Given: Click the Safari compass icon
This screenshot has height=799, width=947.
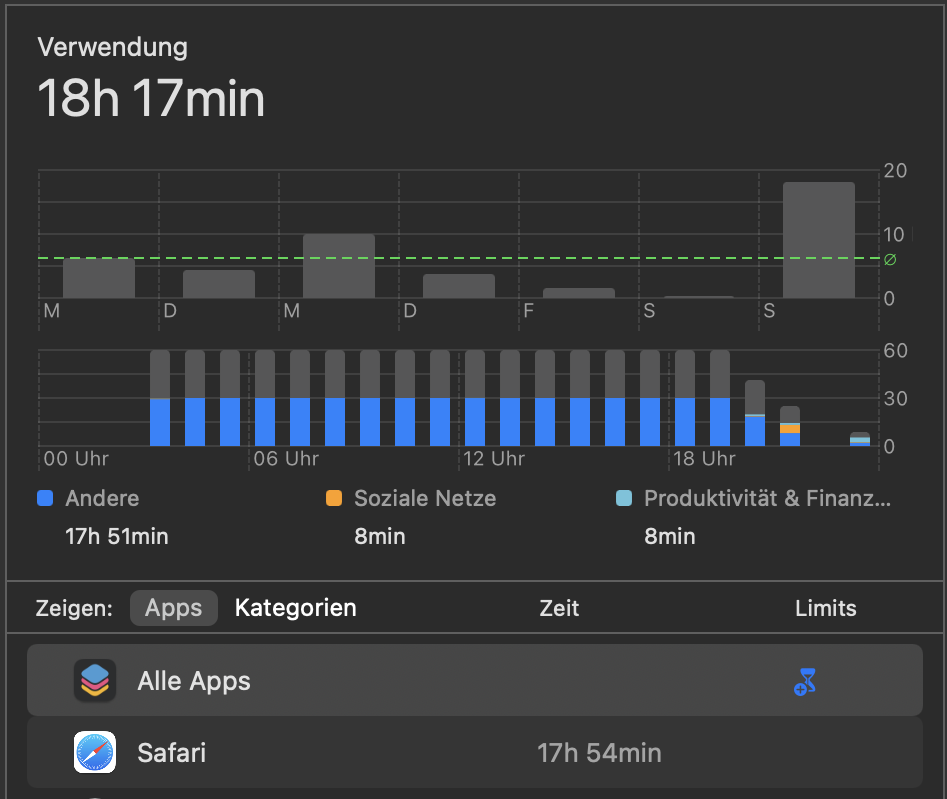Looking at the screenshot, I should coord(95,752).
